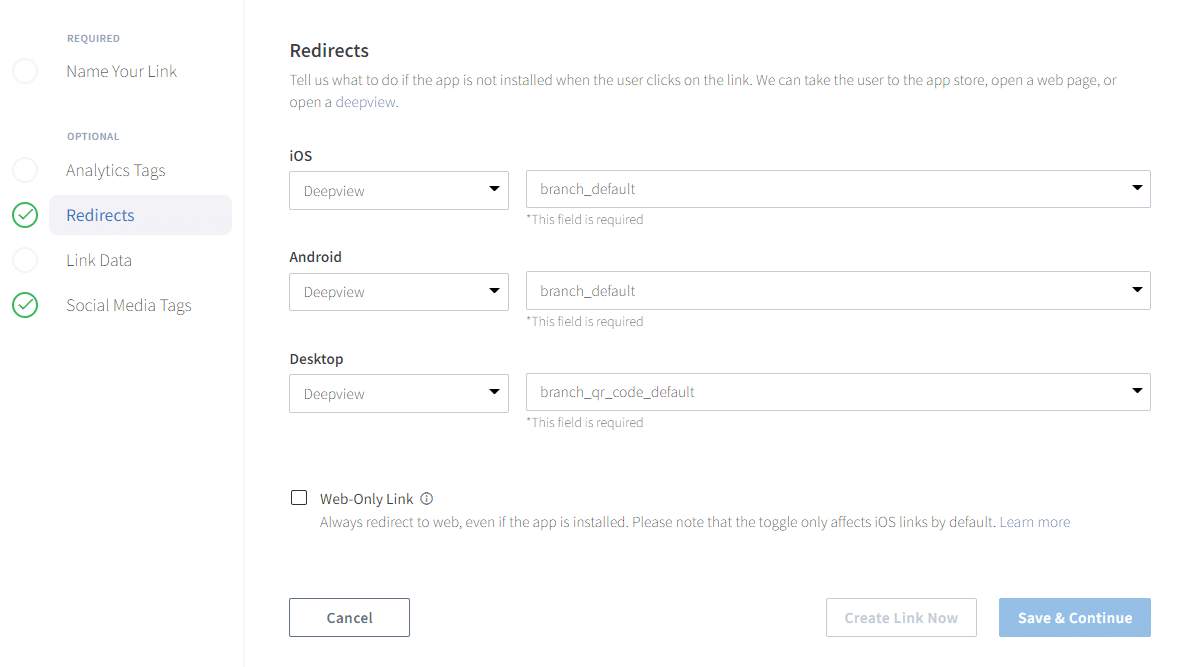Click the step circle next to Name Your Link
1186x667 pixels.
pos(25,70)
